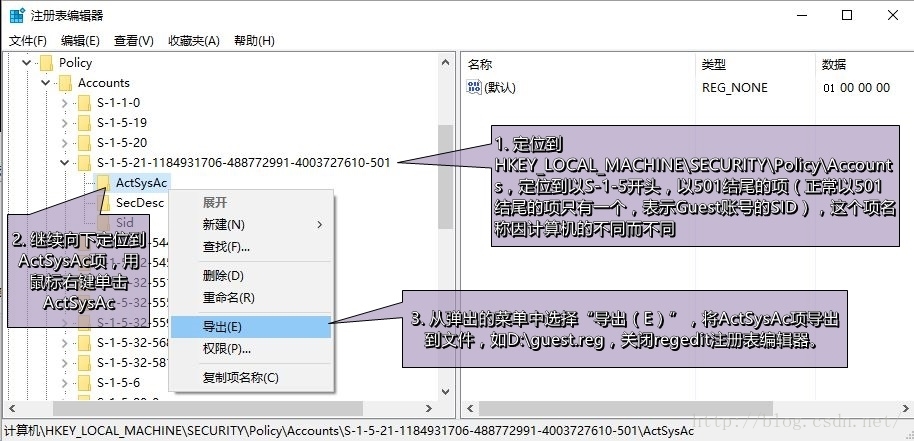The height and width of the screenshot is (441, 914).
Task: Click the 01 00 00 00 data cell
Action: [856, 88]
